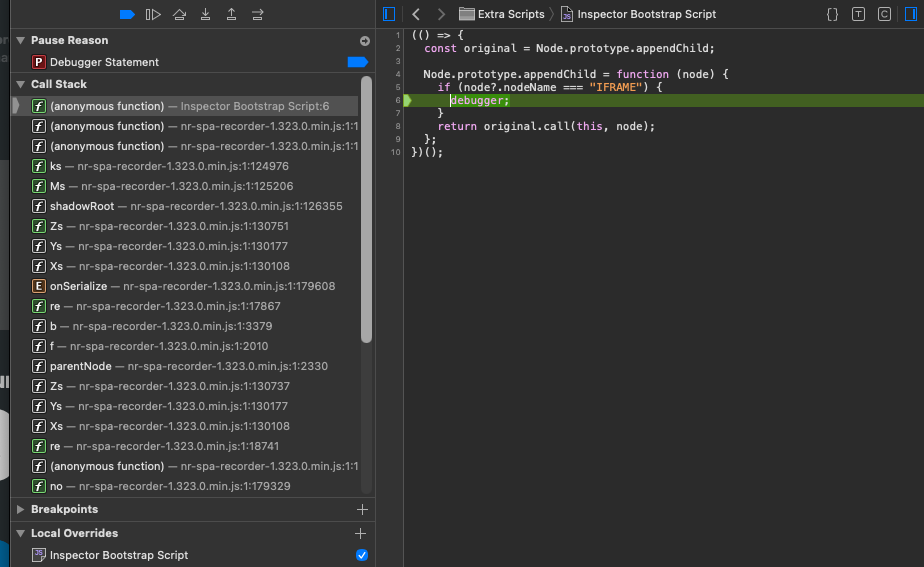Click line number 8 in the gutter
The height and width of the screenshot is (567, 924).
398,126
